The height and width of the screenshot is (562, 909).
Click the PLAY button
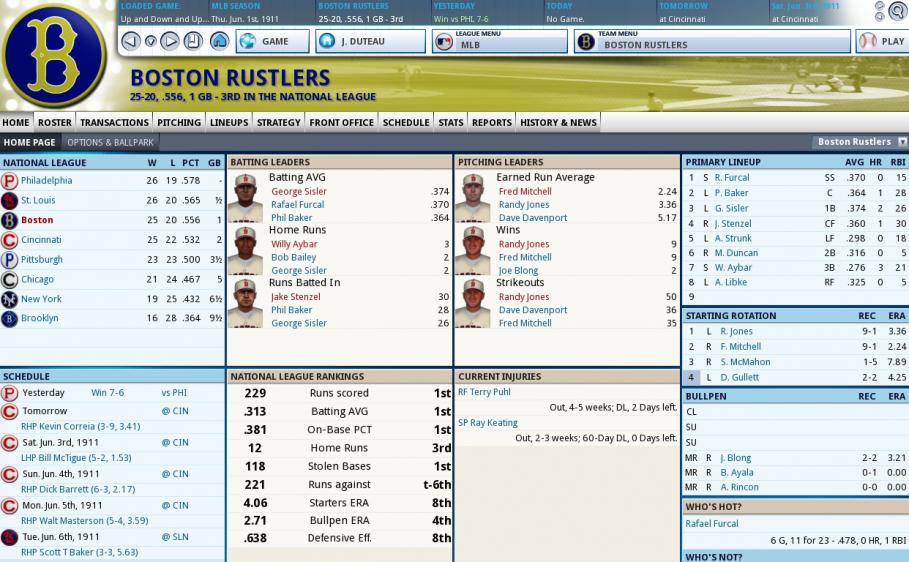click(882, 41)
